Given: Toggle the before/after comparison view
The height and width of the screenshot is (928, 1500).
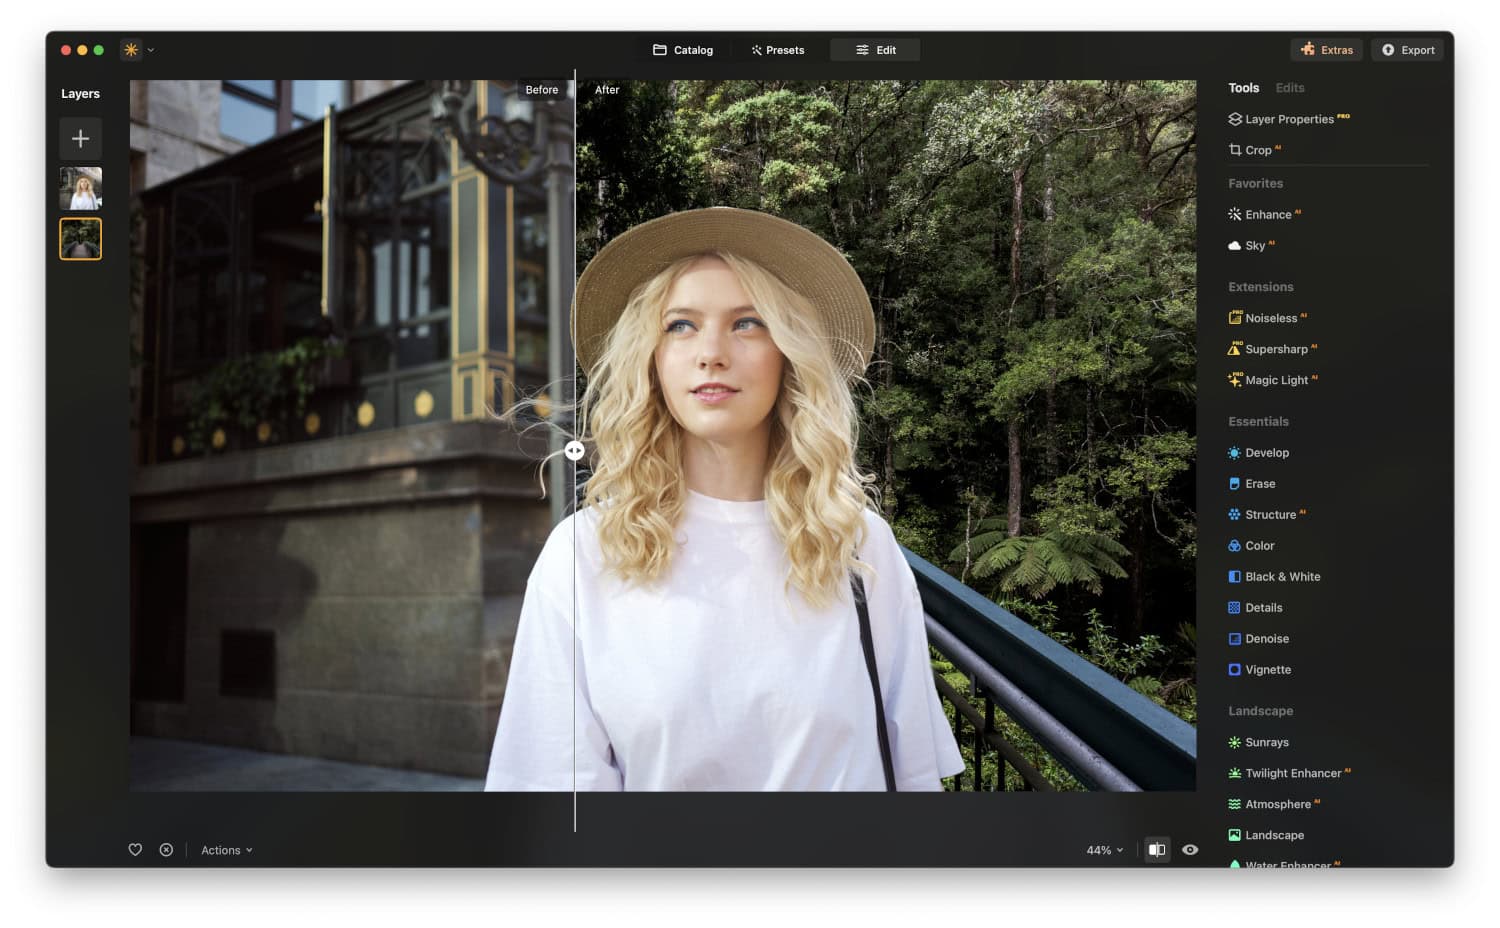Looking at the screenshot, I should (x=1157, y=849).
